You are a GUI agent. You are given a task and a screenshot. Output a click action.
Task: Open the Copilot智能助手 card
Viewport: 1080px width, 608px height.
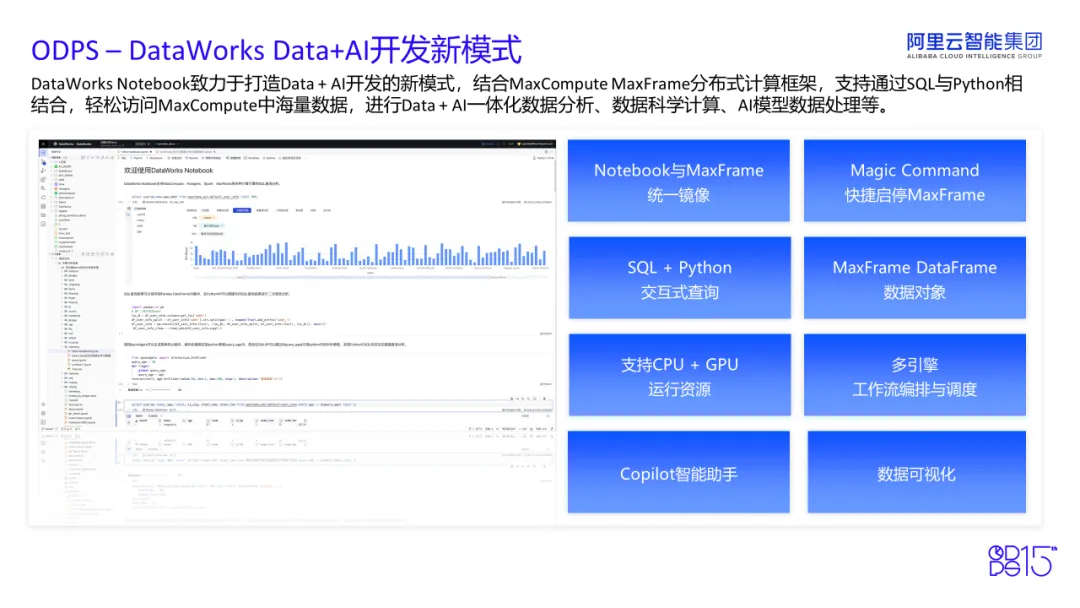point(678,472)
